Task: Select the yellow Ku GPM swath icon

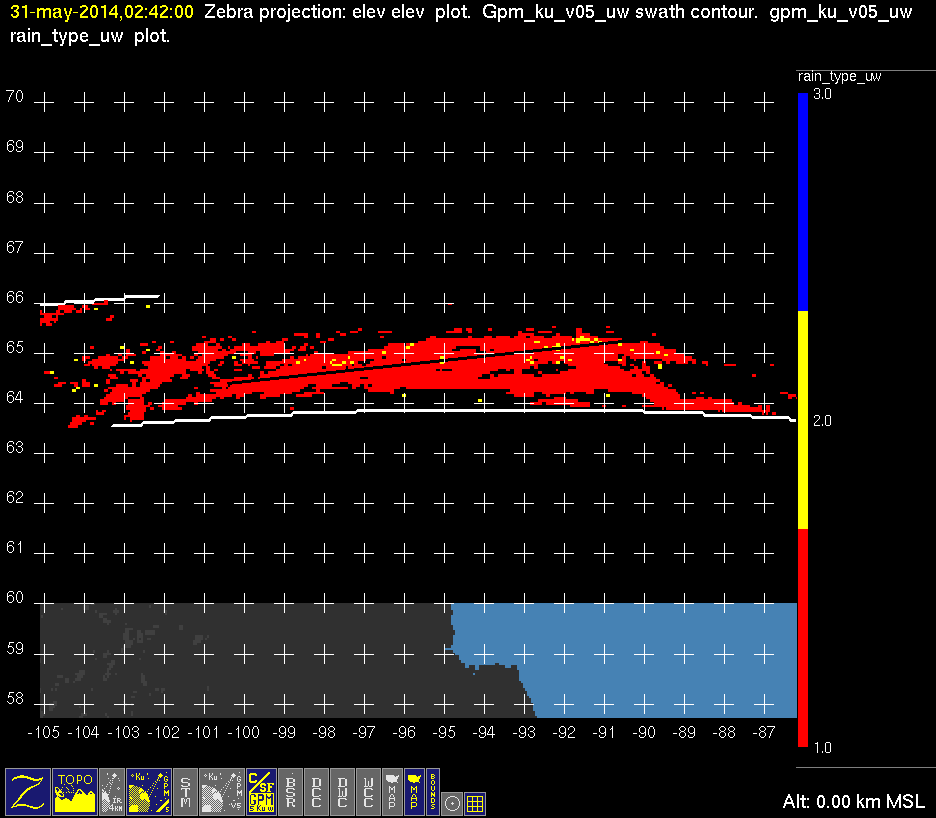Action: [149, 791]
